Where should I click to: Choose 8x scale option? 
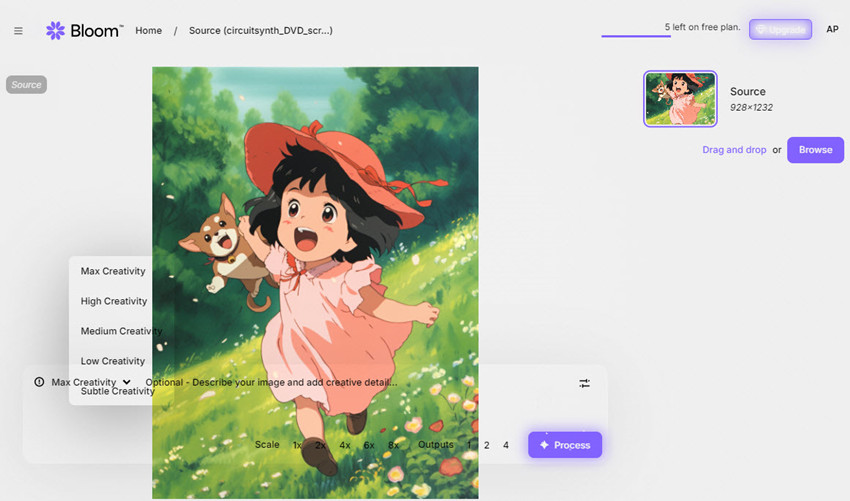click(x=393, y=445)
